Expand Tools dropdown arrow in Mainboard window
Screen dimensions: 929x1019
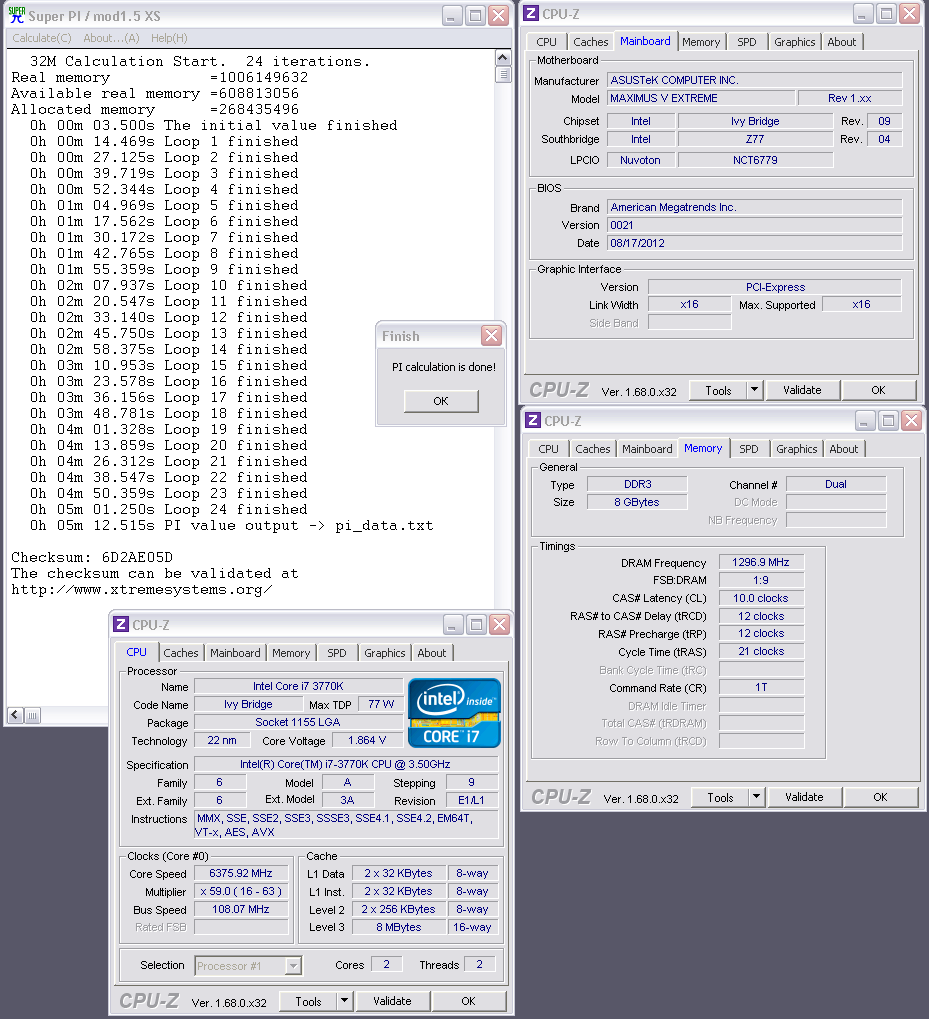coord(754,391)
